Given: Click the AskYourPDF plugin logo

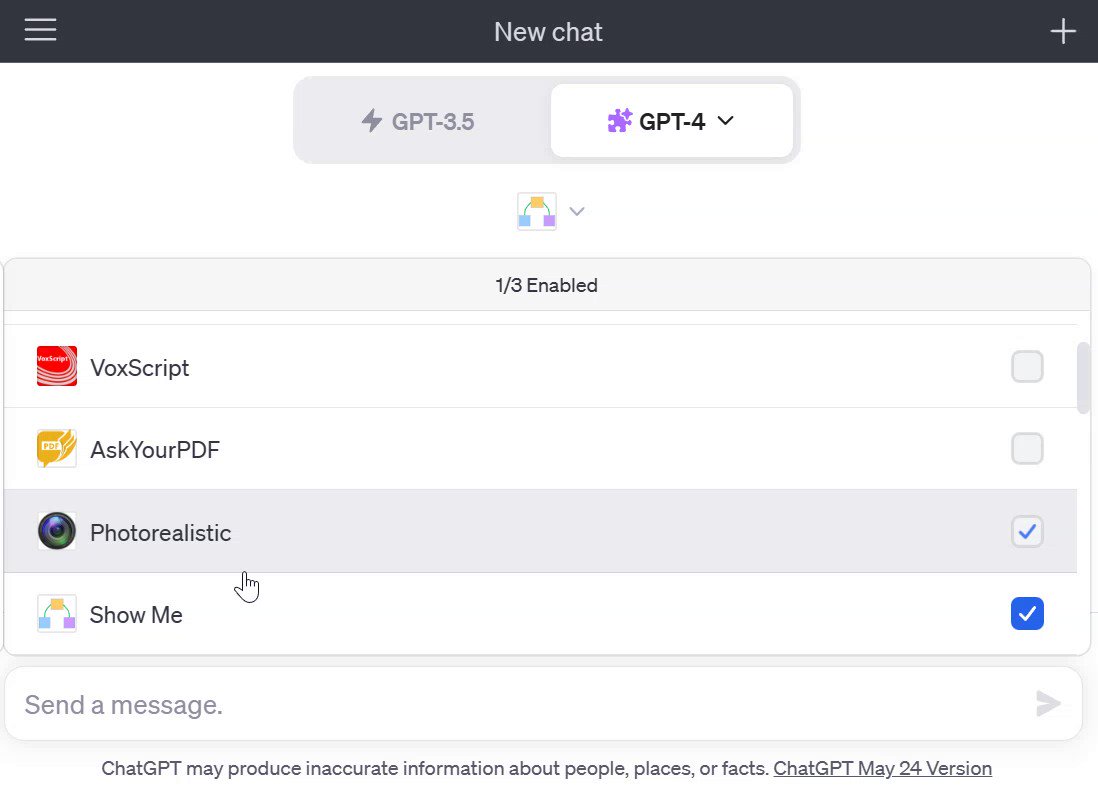Looking at the screenshot, I should [57, 448].
